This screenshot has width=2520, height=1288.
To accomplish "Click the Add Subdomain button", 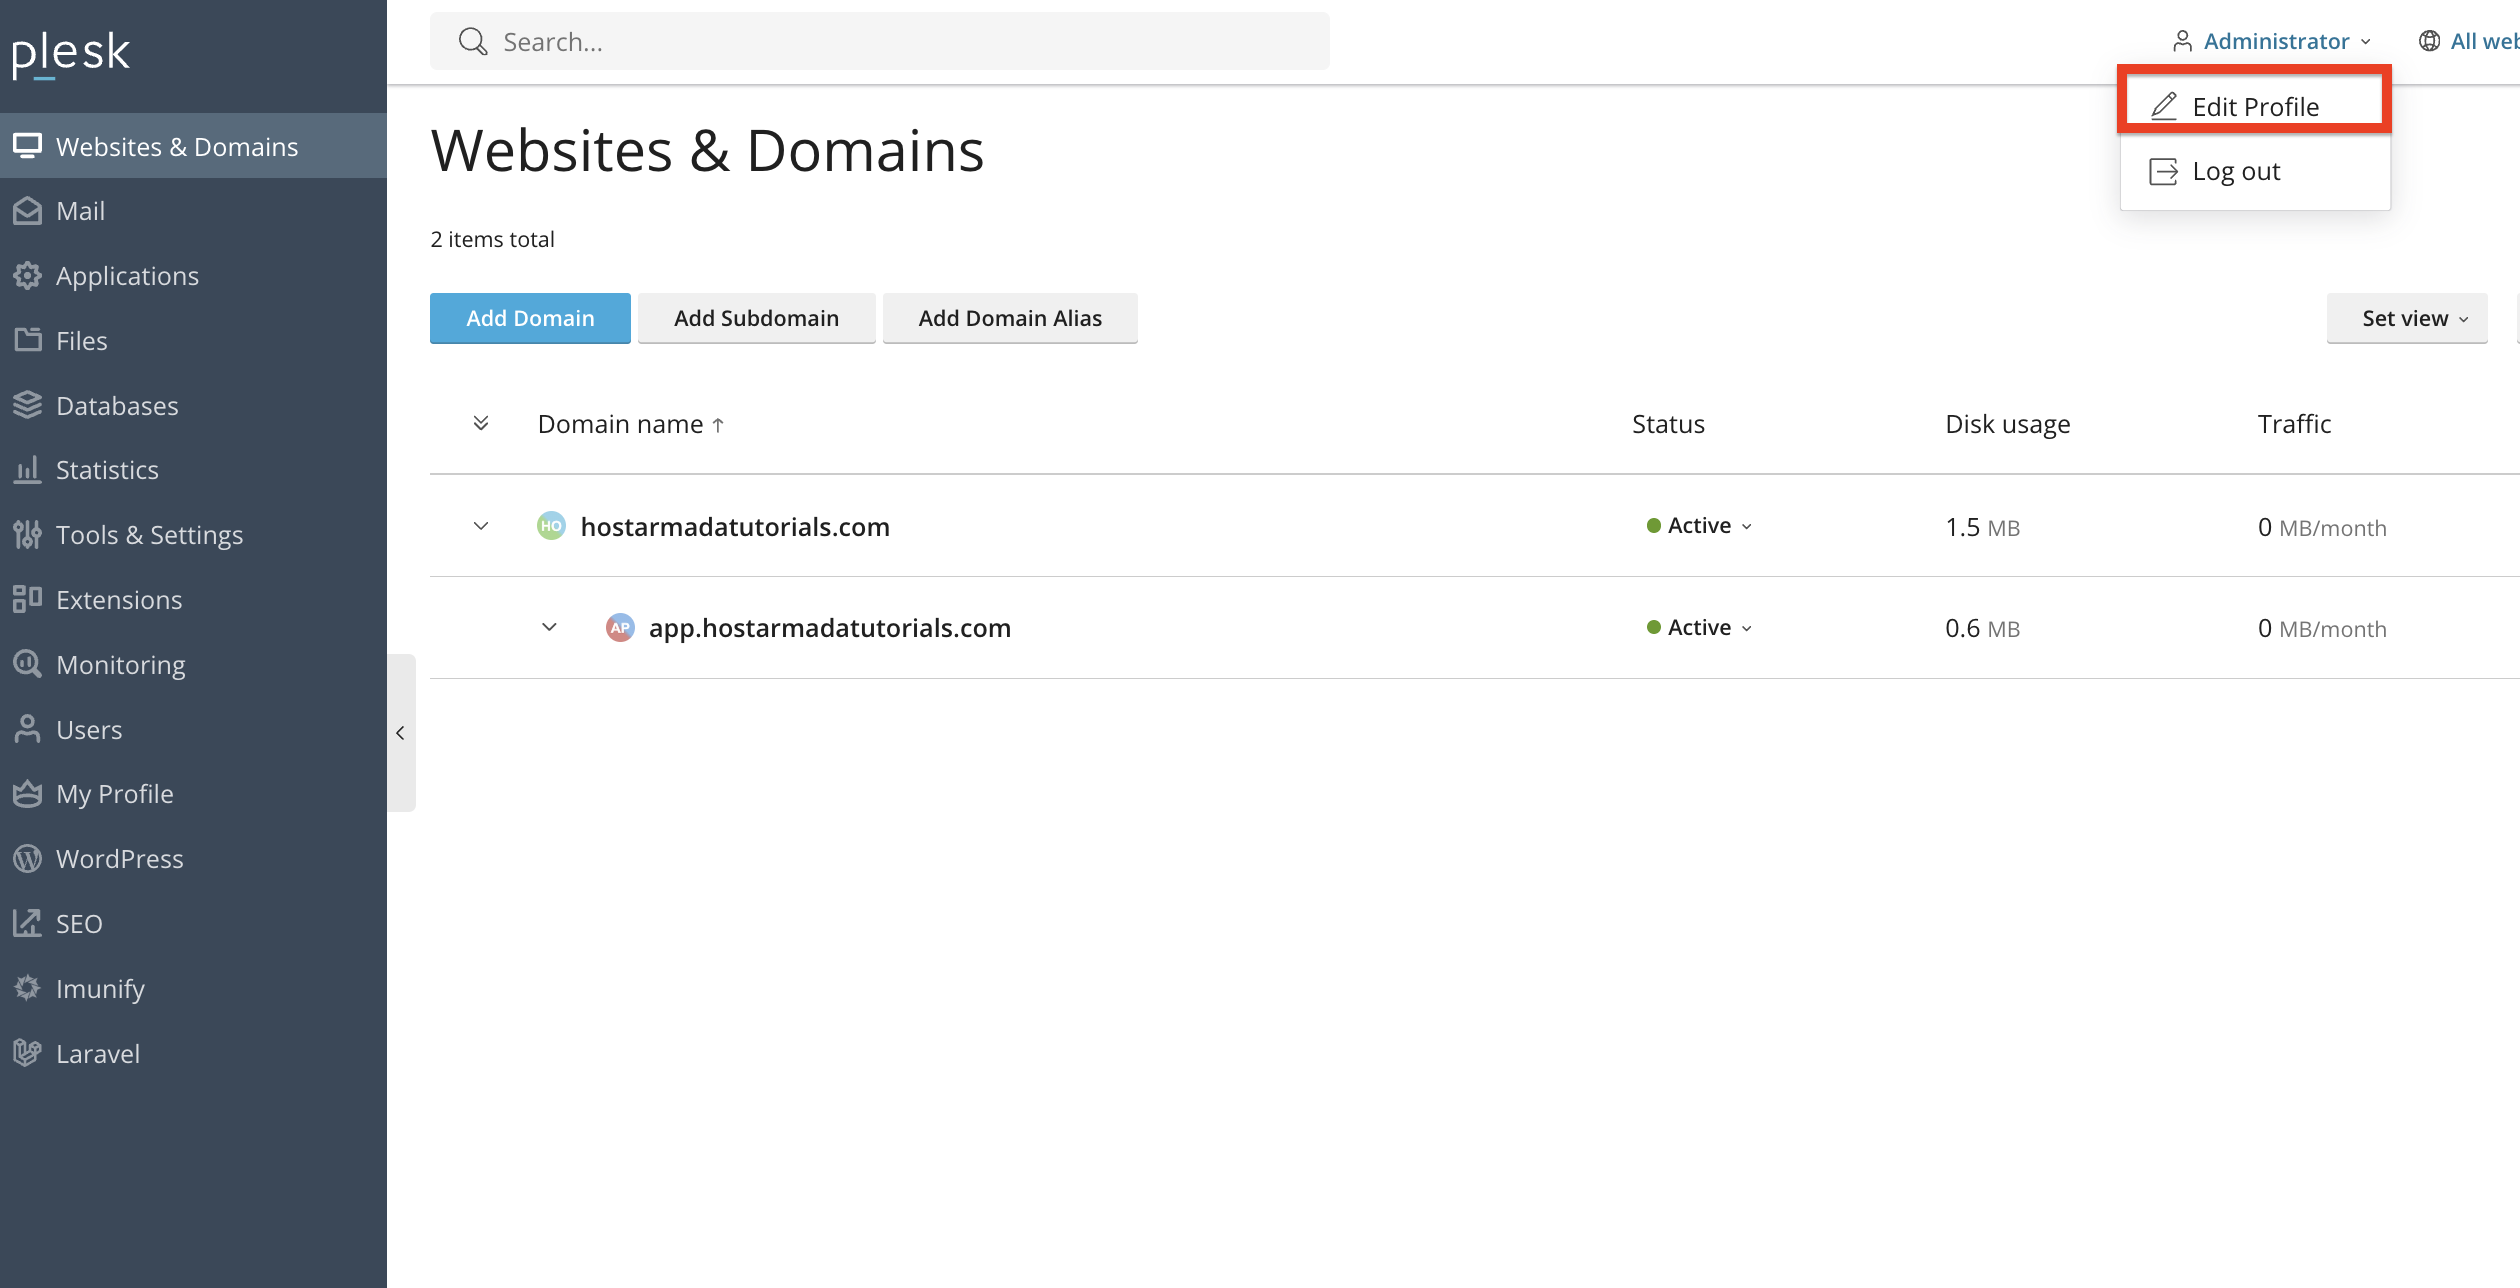I will coord(757,318).
